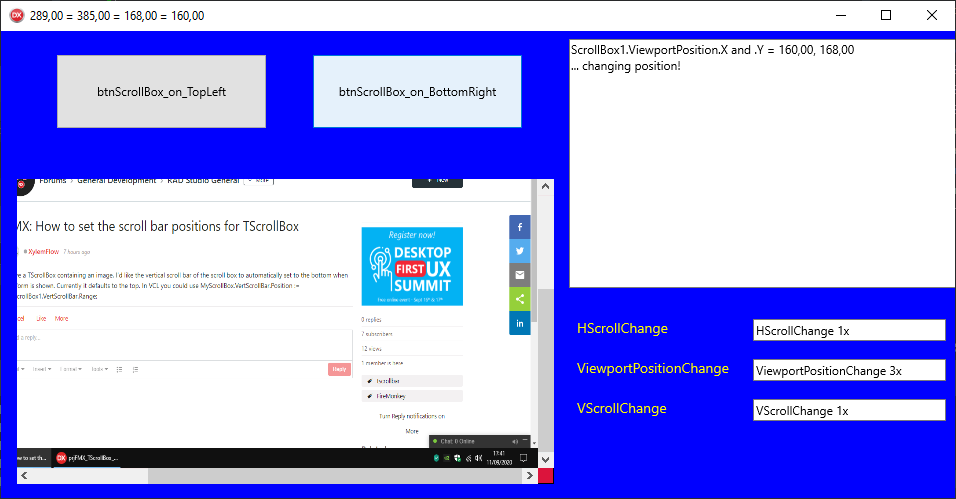Viewport: 956px width, 499px height.
Task: Click the horizontal scrollbar's left arrow
Action: tap(25, 476)
